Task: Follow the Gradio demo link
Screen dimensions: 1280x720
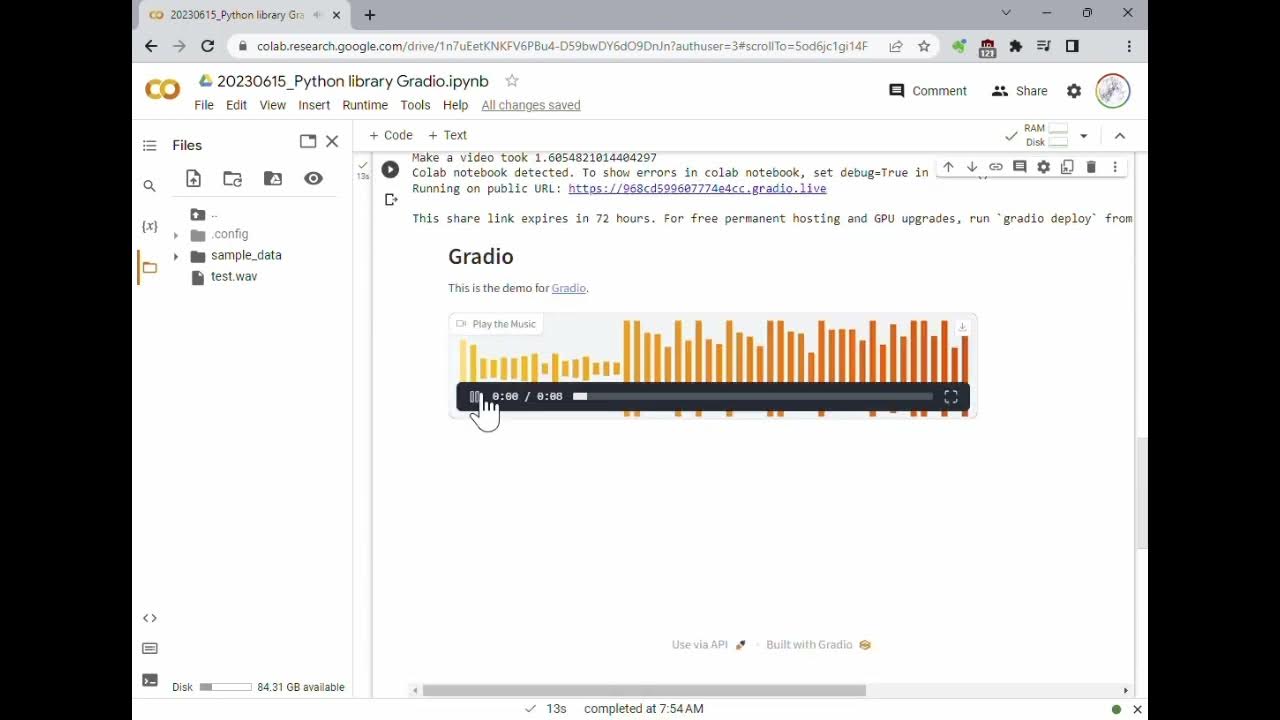Action: click(x=568, y=288)
